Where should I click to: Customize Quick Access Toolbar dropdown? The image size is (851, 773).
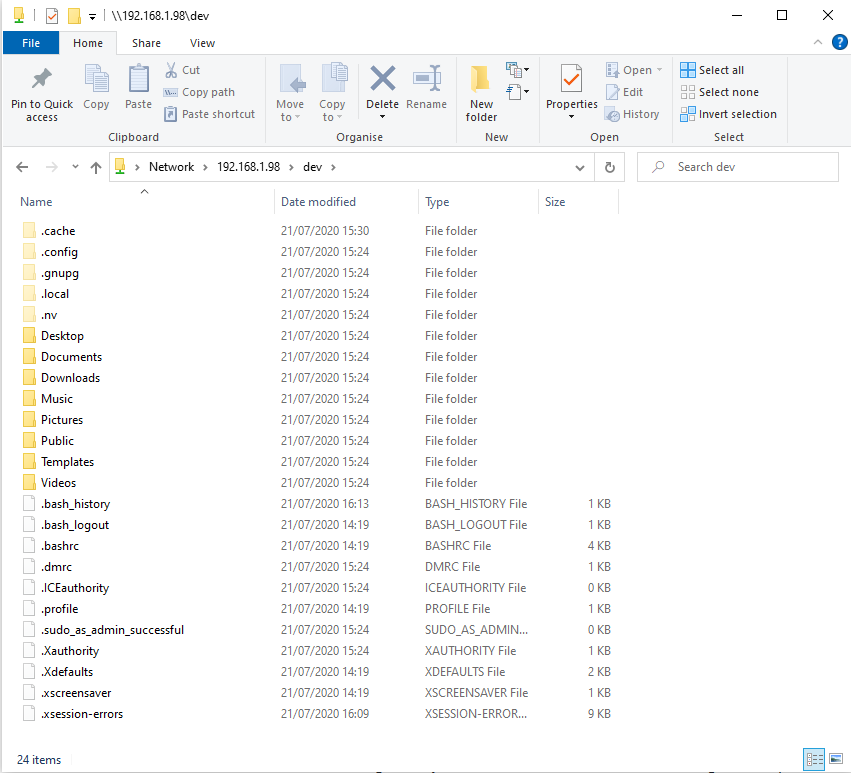coord(92,17)
